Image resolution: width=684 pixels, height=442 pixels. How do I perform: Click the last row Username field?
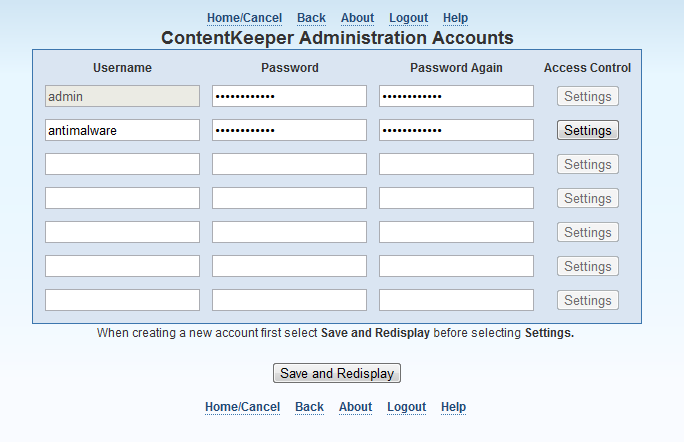(x=122, y=300)
